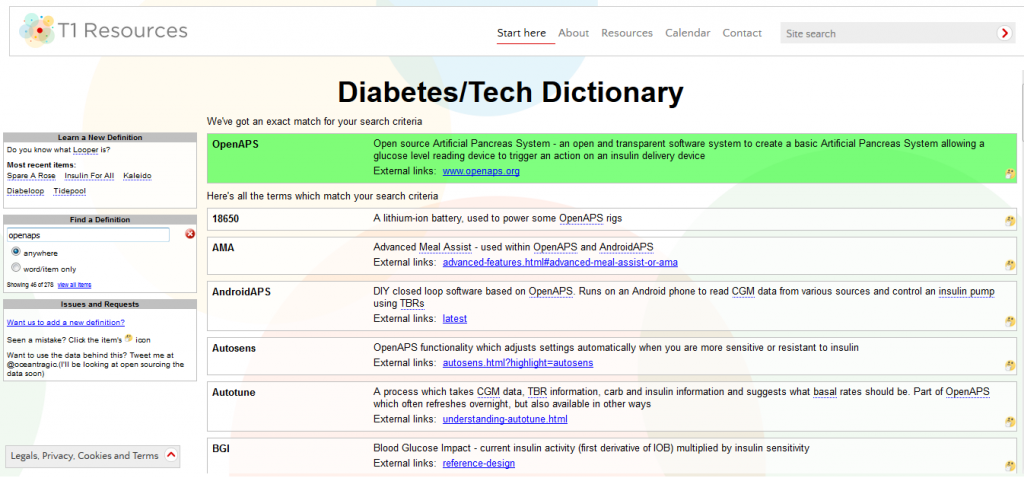Open the understanding-autotune.html link
The height and width of the screenshot is (478, 1024).
[505, 419]
